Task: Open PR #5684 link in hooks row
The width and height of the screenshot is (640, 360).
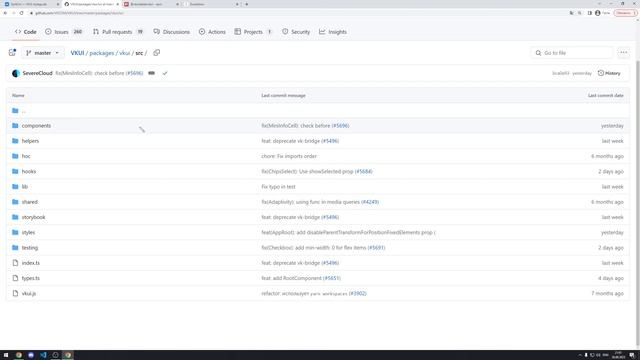Action: tap(363, 171)
